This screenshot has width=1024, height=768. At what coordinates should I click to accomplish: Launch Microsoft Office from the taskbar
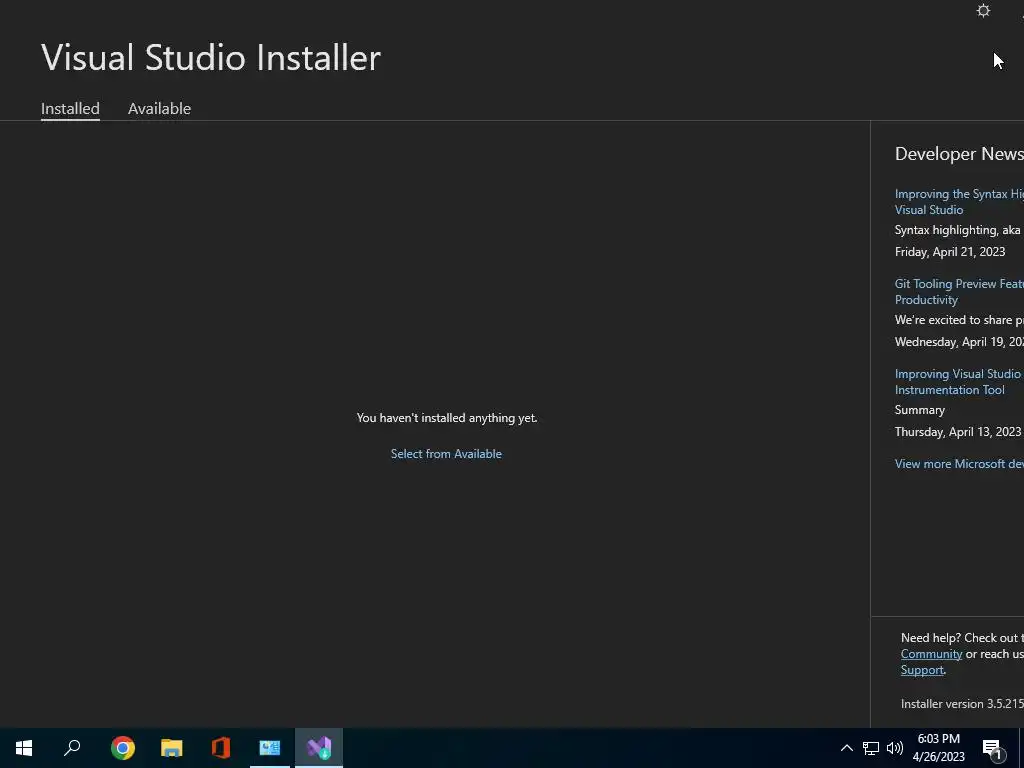(221, 748)
